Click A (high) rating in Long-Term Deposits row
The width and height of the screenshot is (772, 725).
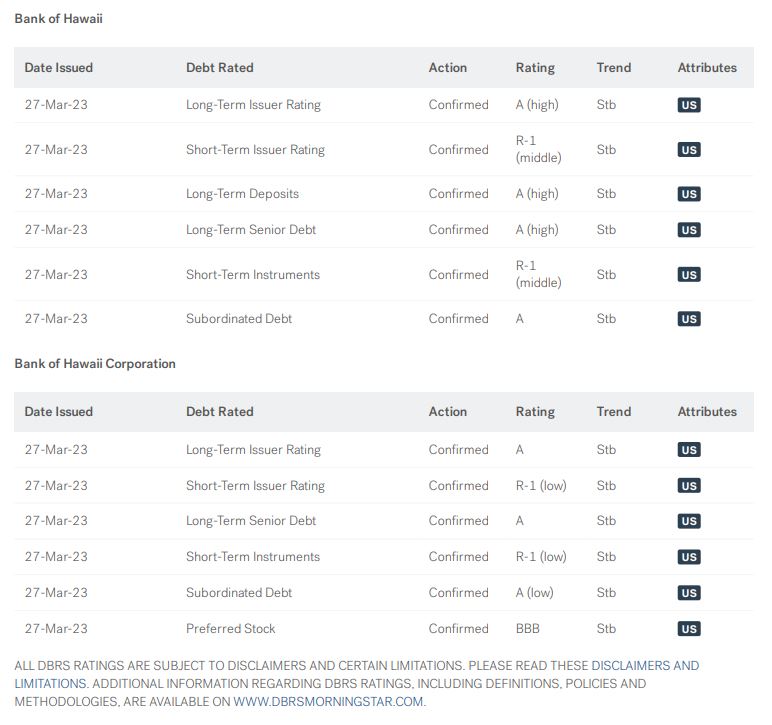click(537, 194)
